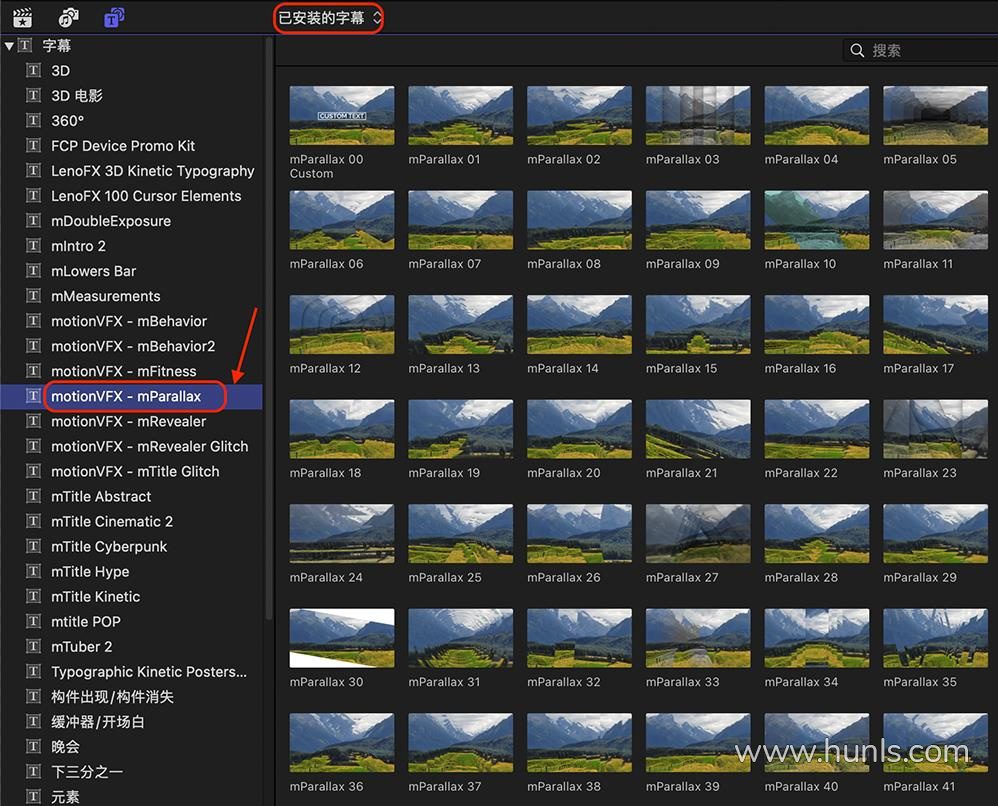The image size is (998, 806).
Task: Select the 3D 电影 category
Action: (77, 95)
